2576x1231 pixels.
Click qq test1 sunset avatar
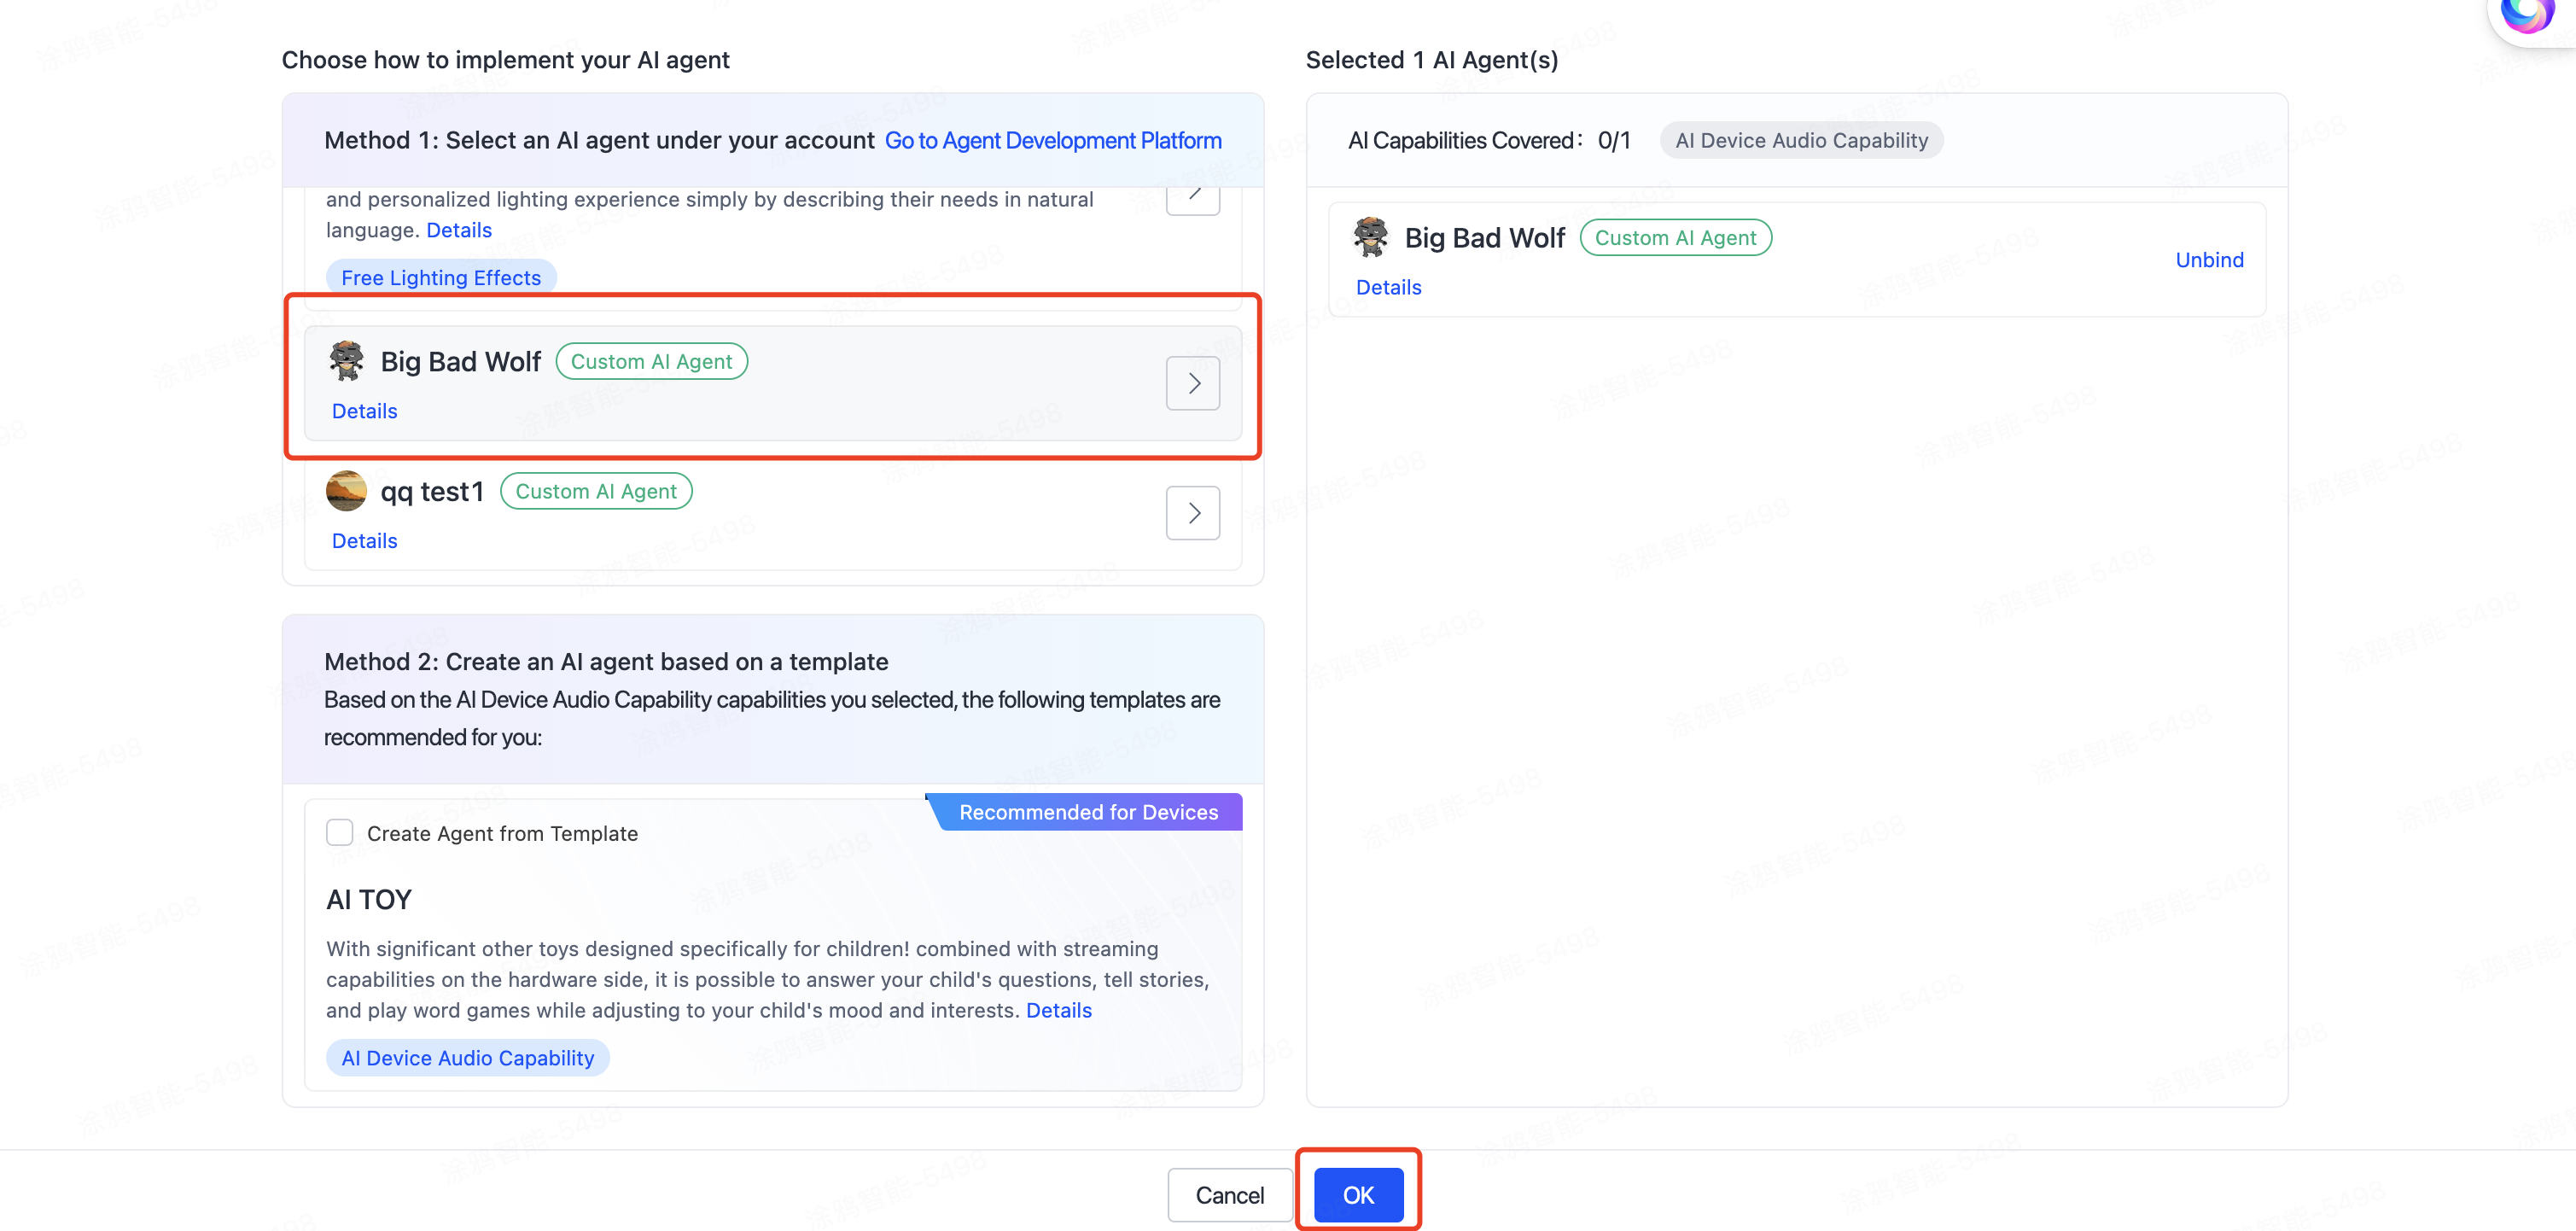pos(346,491)
